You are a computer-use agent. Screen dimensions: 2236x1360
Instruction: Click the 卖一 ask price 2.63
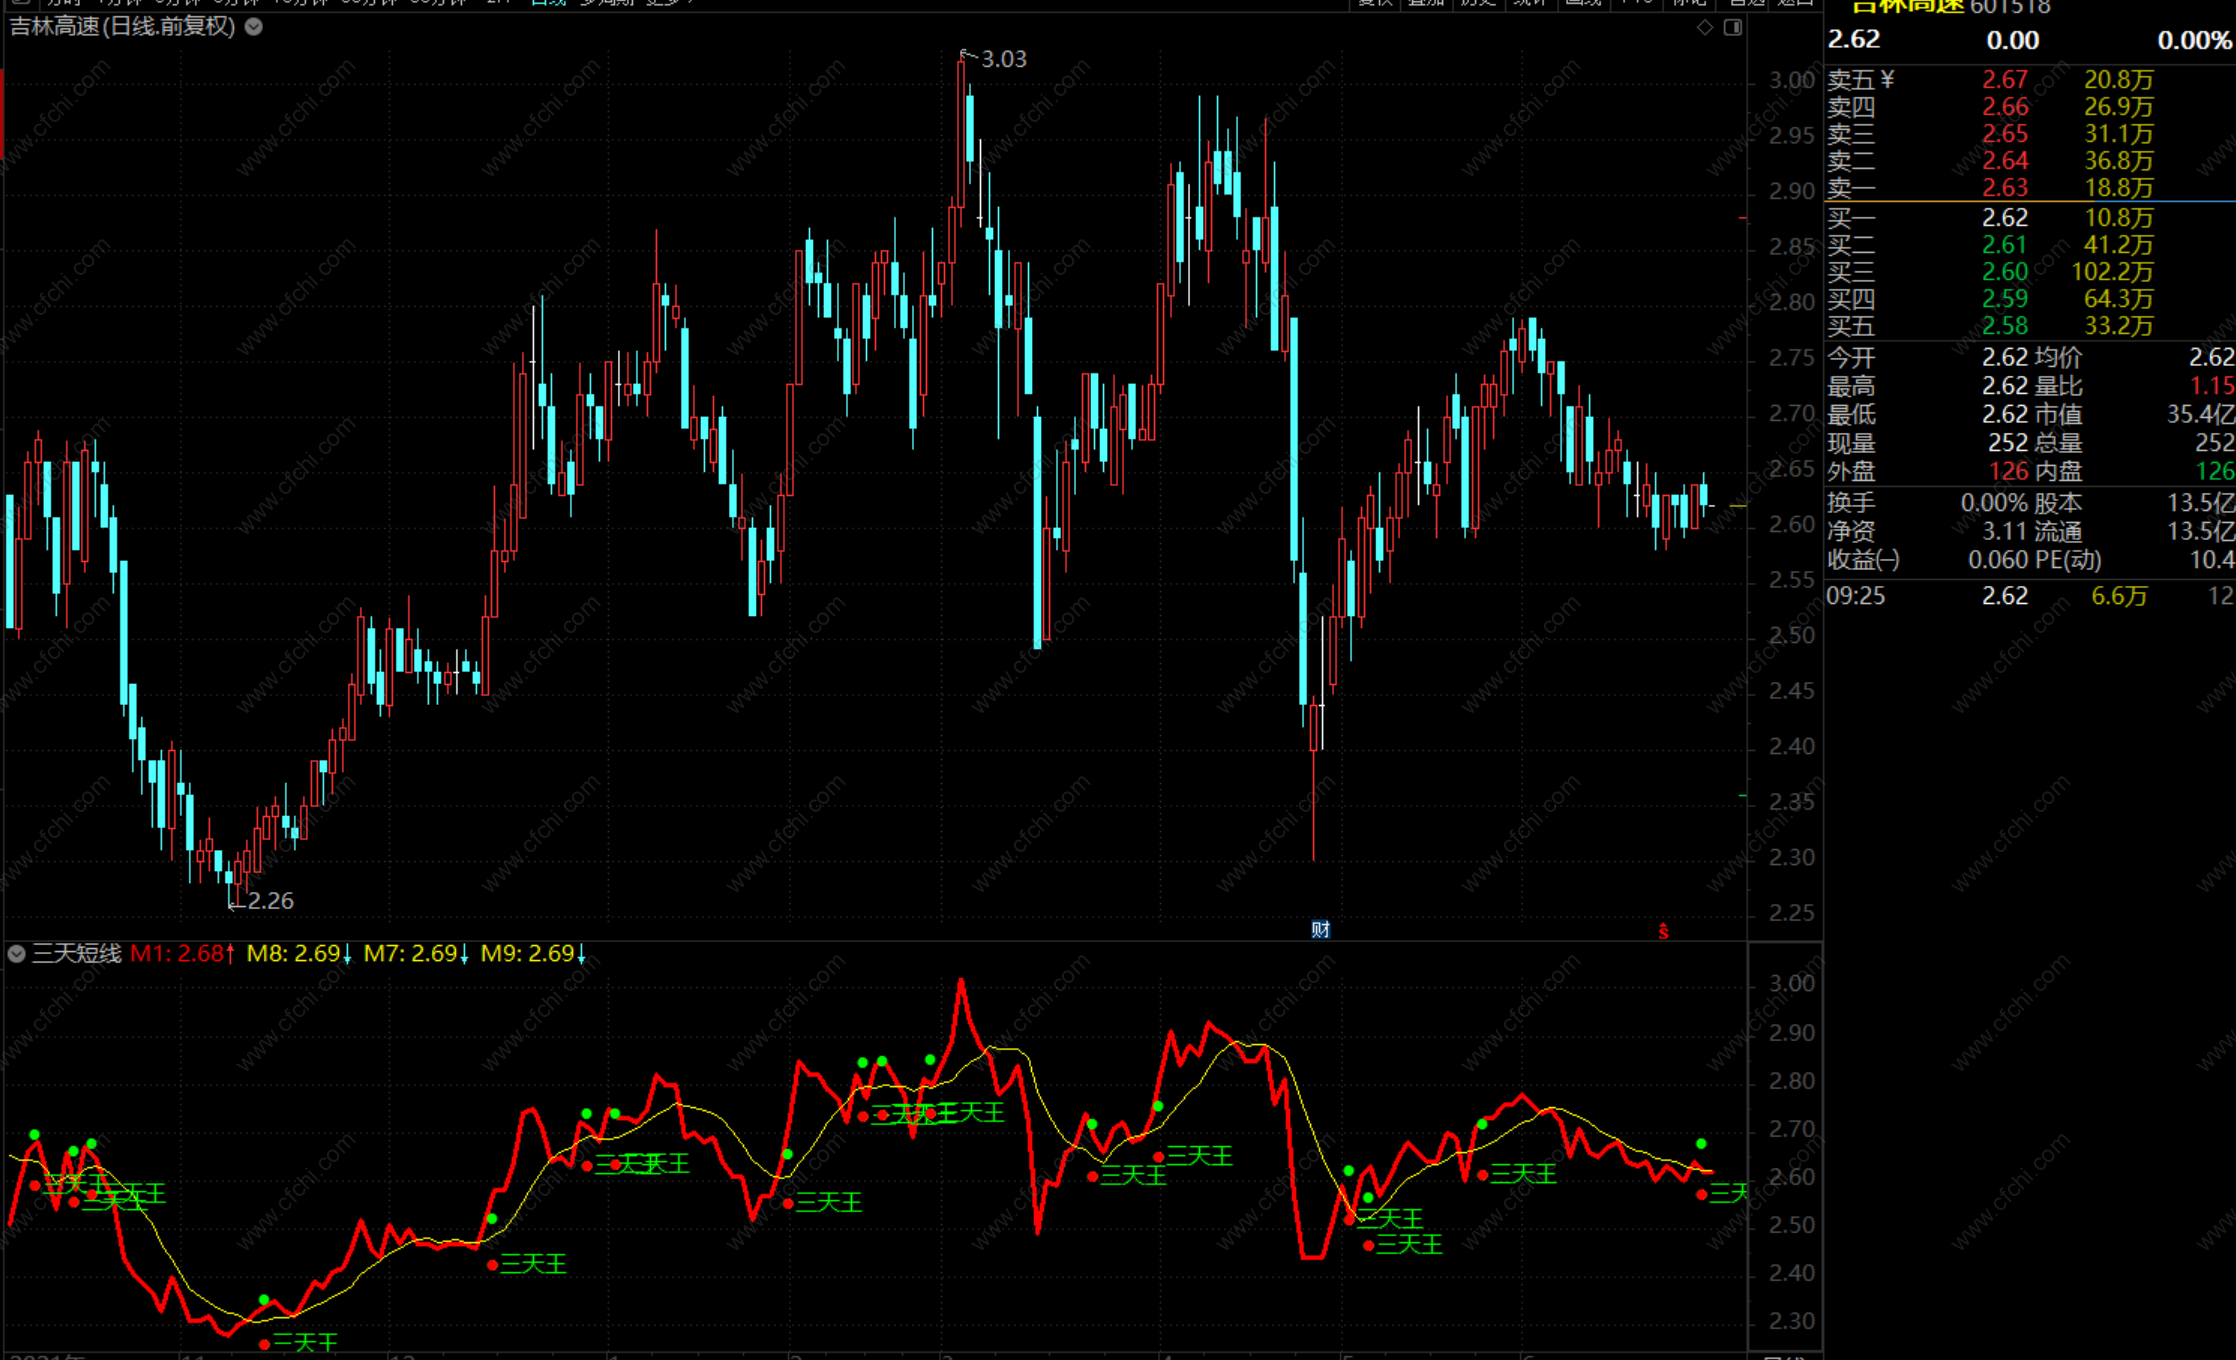click(2004, 188)
